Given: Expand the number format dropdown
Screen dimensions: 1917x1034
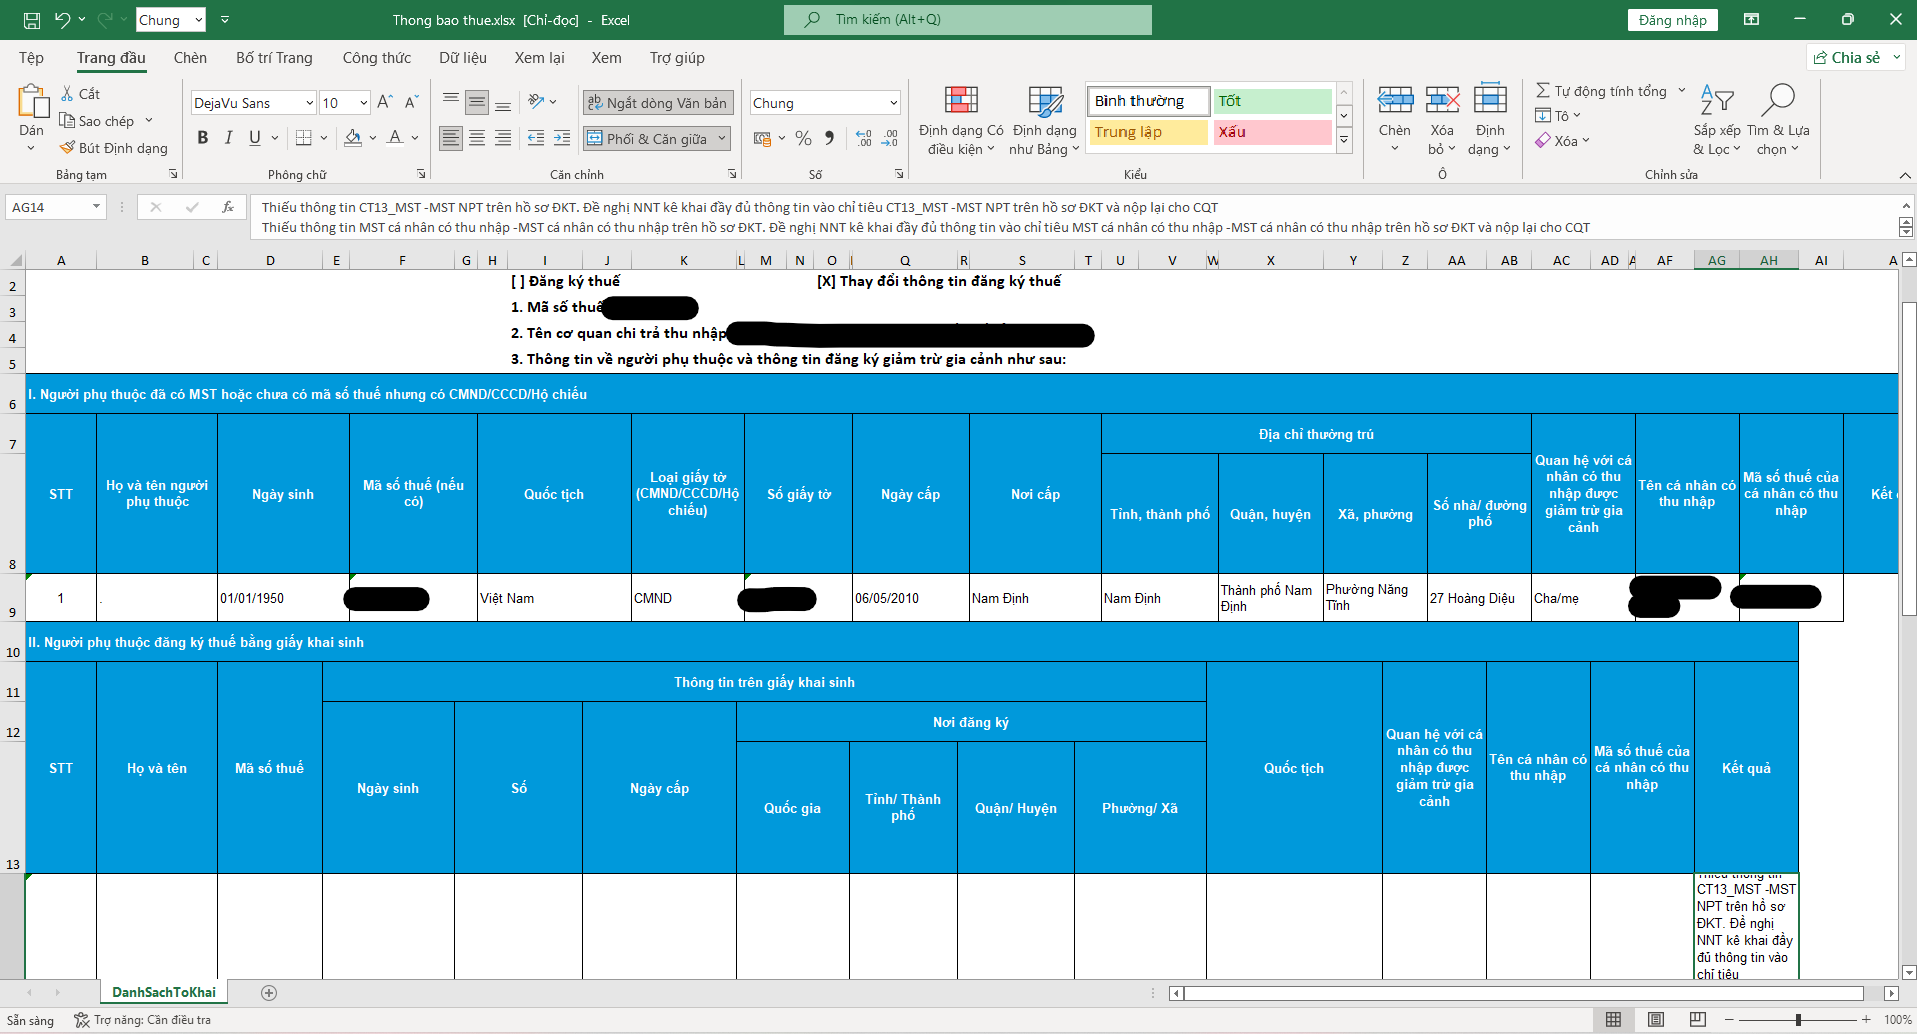Looking at the screenshot, I should [893, 103].
